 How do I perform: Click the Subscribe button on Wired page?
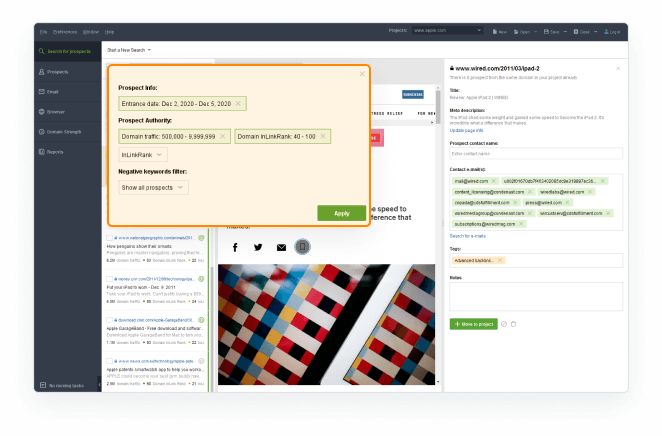pyautogui.click(x=412, y=95)
